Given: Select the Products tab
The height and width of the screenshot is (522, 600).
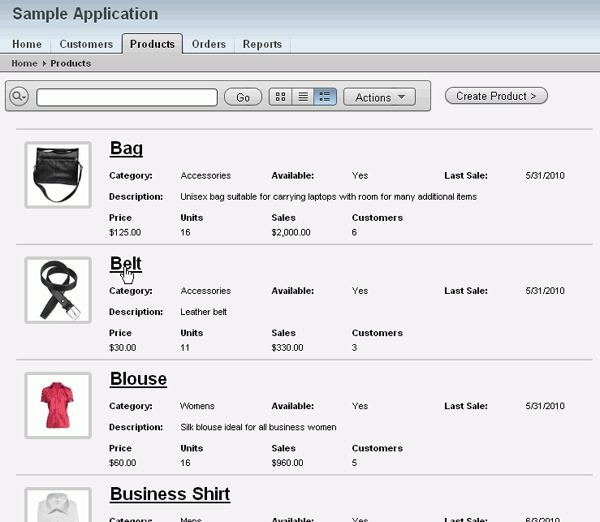Looking at the screenshot, I should pyautogui.click(x=152, y=44).
